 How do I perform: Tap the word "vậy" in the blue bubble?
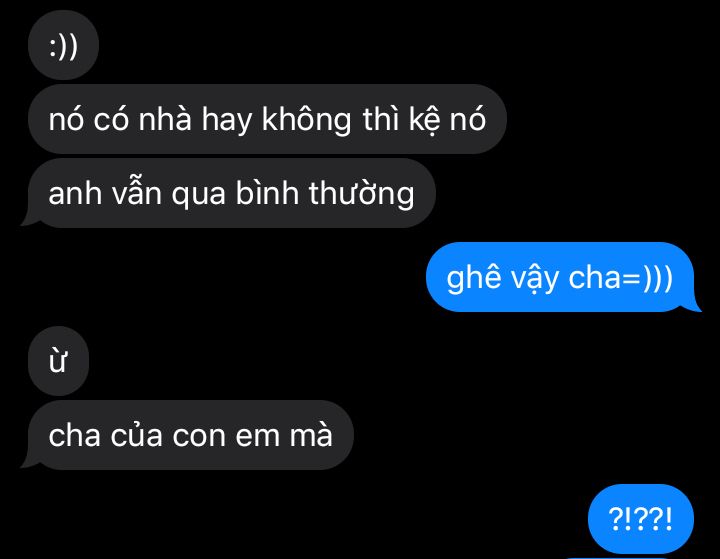[534, 279]
